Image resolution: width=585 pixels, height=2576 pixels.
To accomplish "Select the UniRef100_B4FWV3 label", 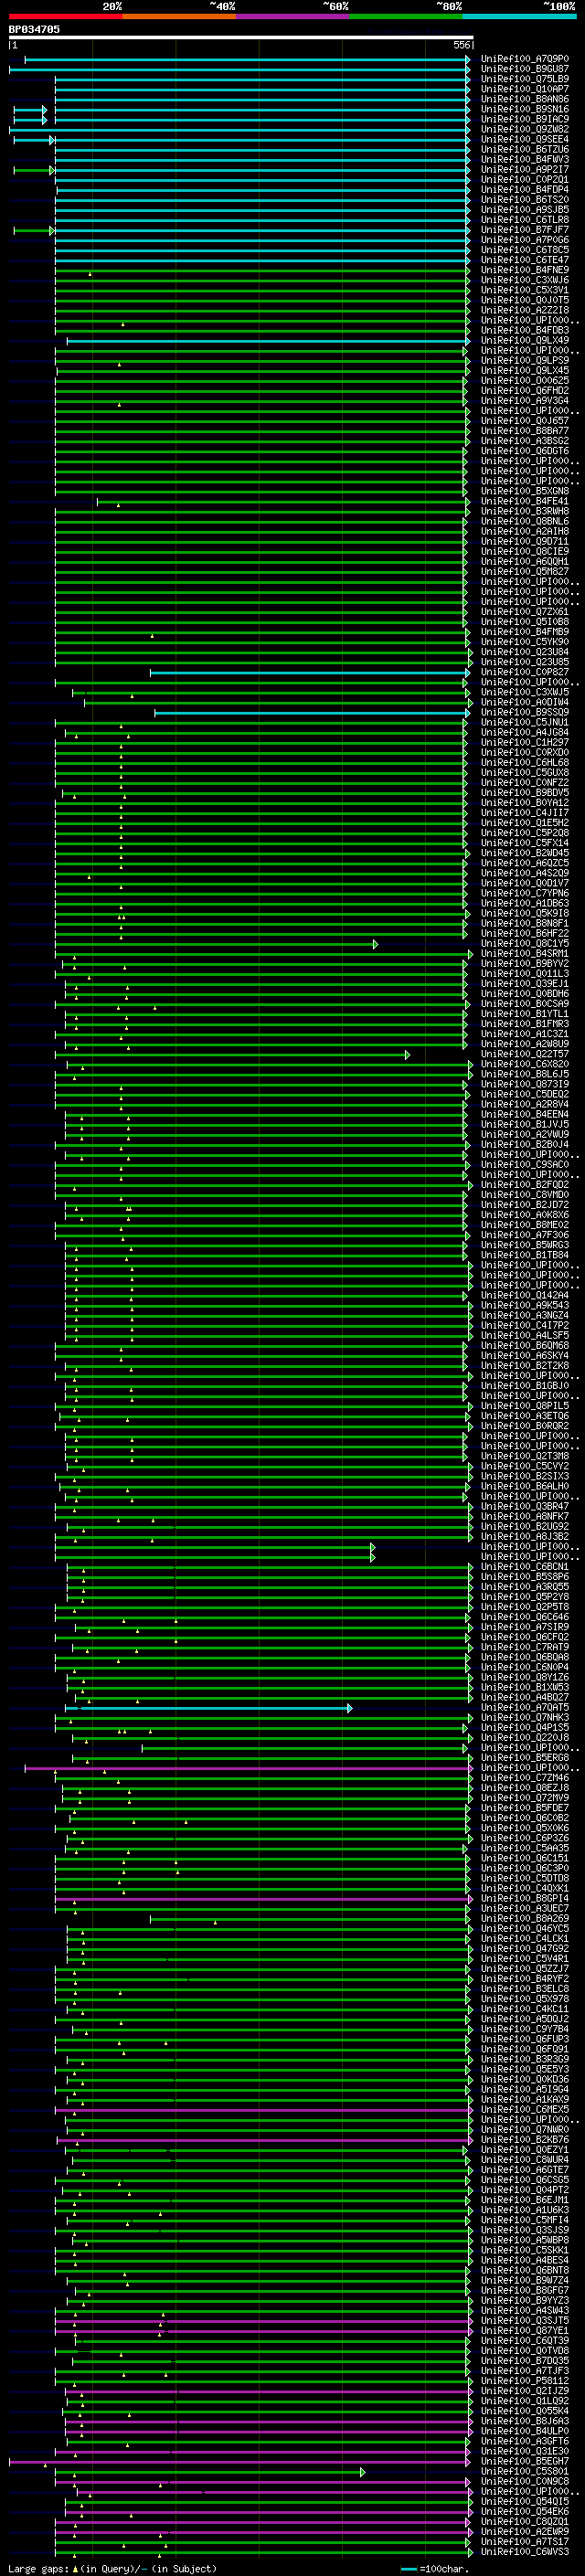I will click(x=524, y=159).
